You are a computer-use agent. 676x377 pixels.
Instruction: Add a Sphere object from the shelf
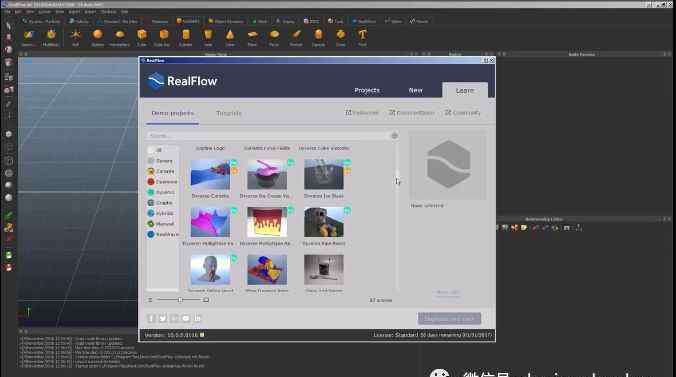98,36
